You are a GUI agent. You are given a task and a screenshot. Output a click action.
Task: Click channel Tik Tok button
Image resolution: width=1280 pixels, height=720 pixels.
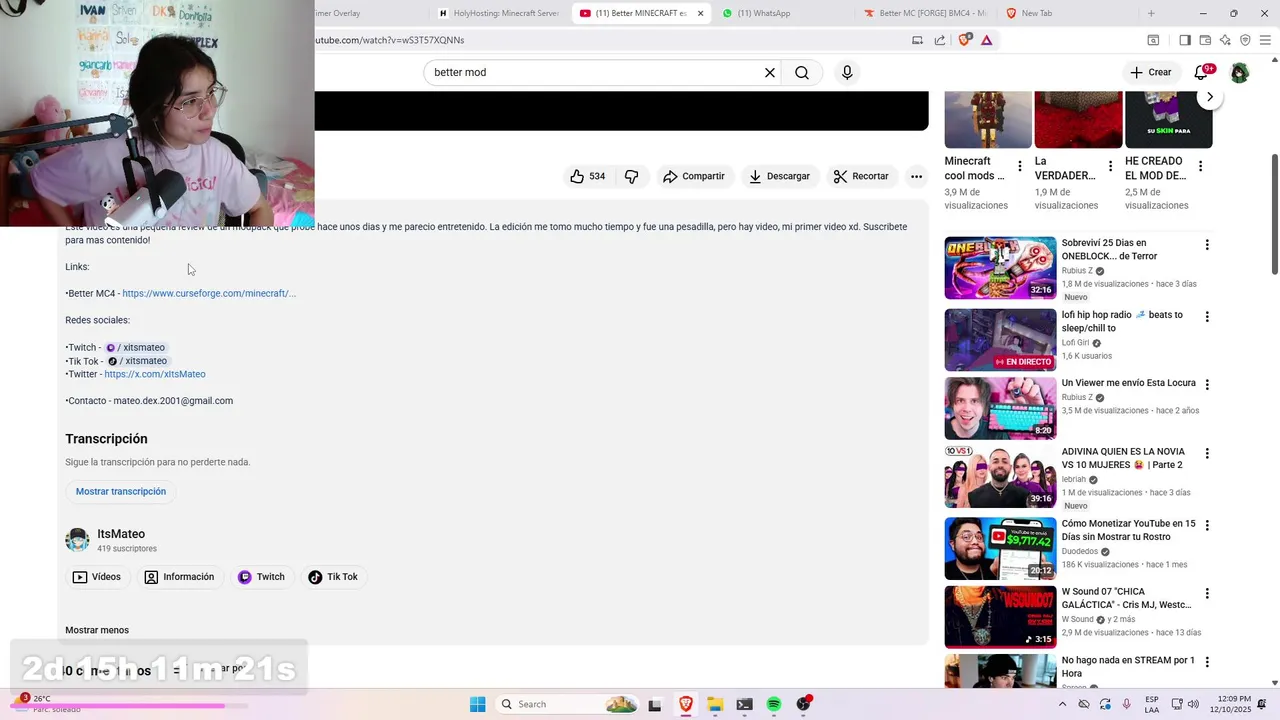(x=333, y=577)
